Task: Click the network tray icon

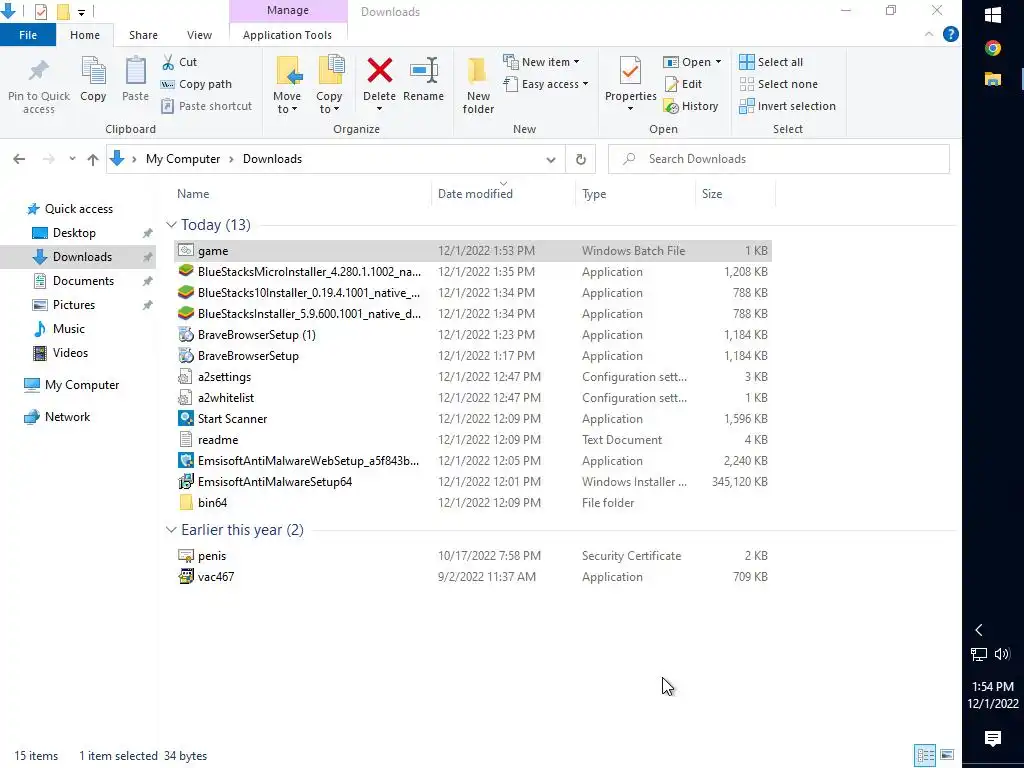Action: click(979, 654)
